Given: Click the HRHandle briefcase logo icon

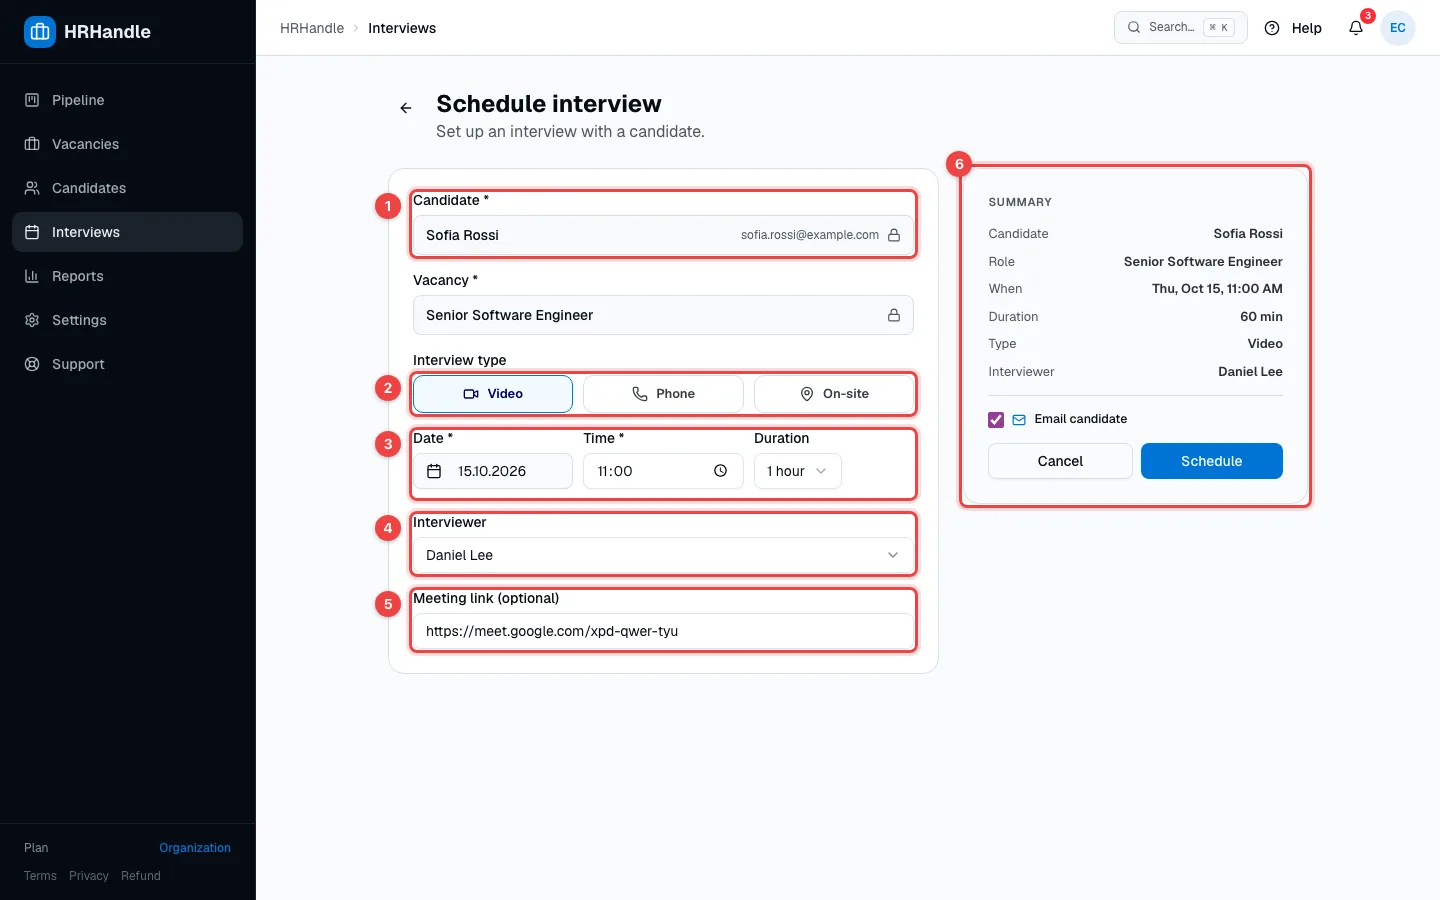Looking at the screenshot, I should pos(40,32).
